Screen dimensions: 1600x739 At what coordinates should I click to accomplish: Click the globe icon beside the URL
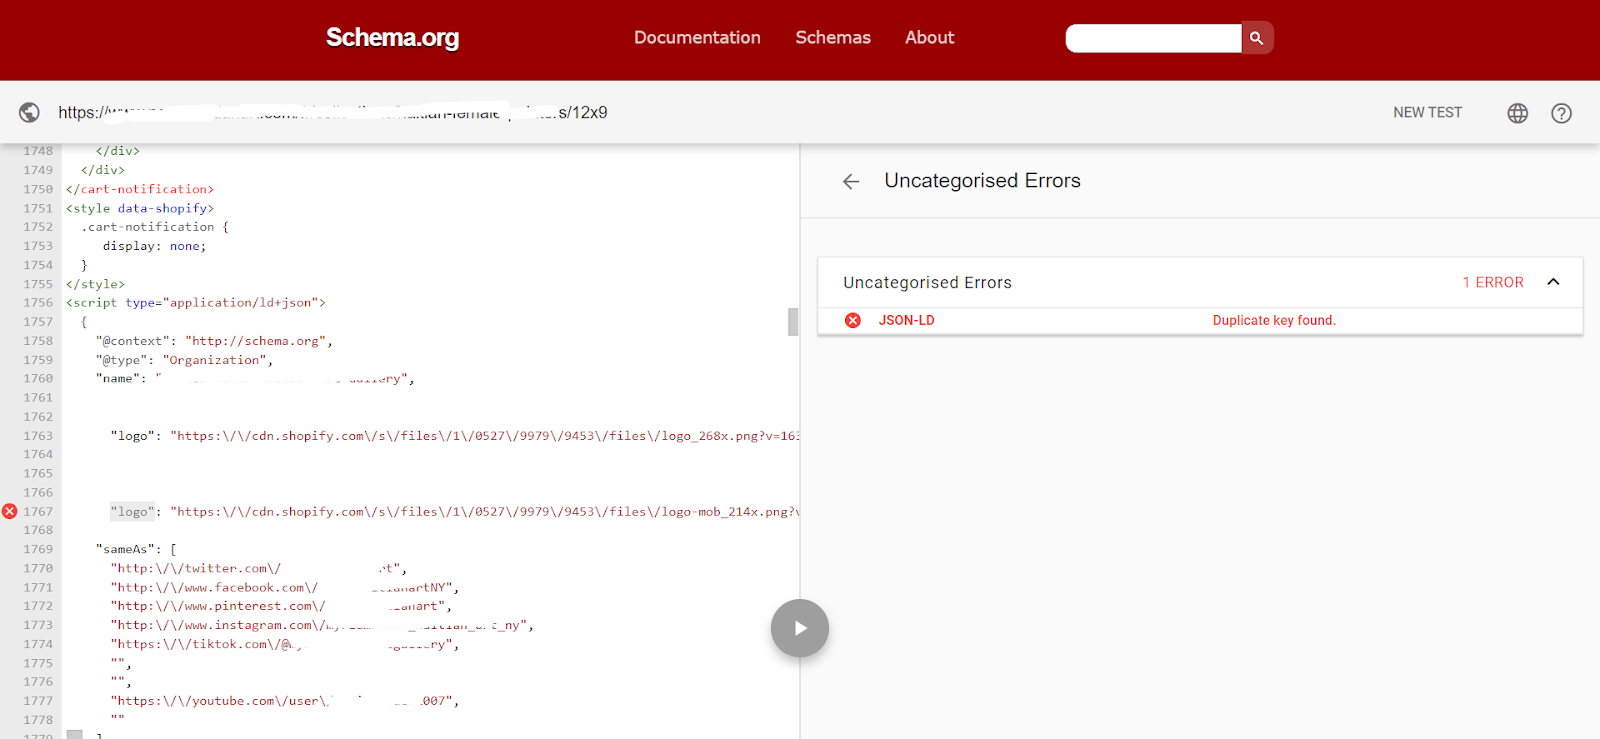pyautogui.click(x=30, y=112)
